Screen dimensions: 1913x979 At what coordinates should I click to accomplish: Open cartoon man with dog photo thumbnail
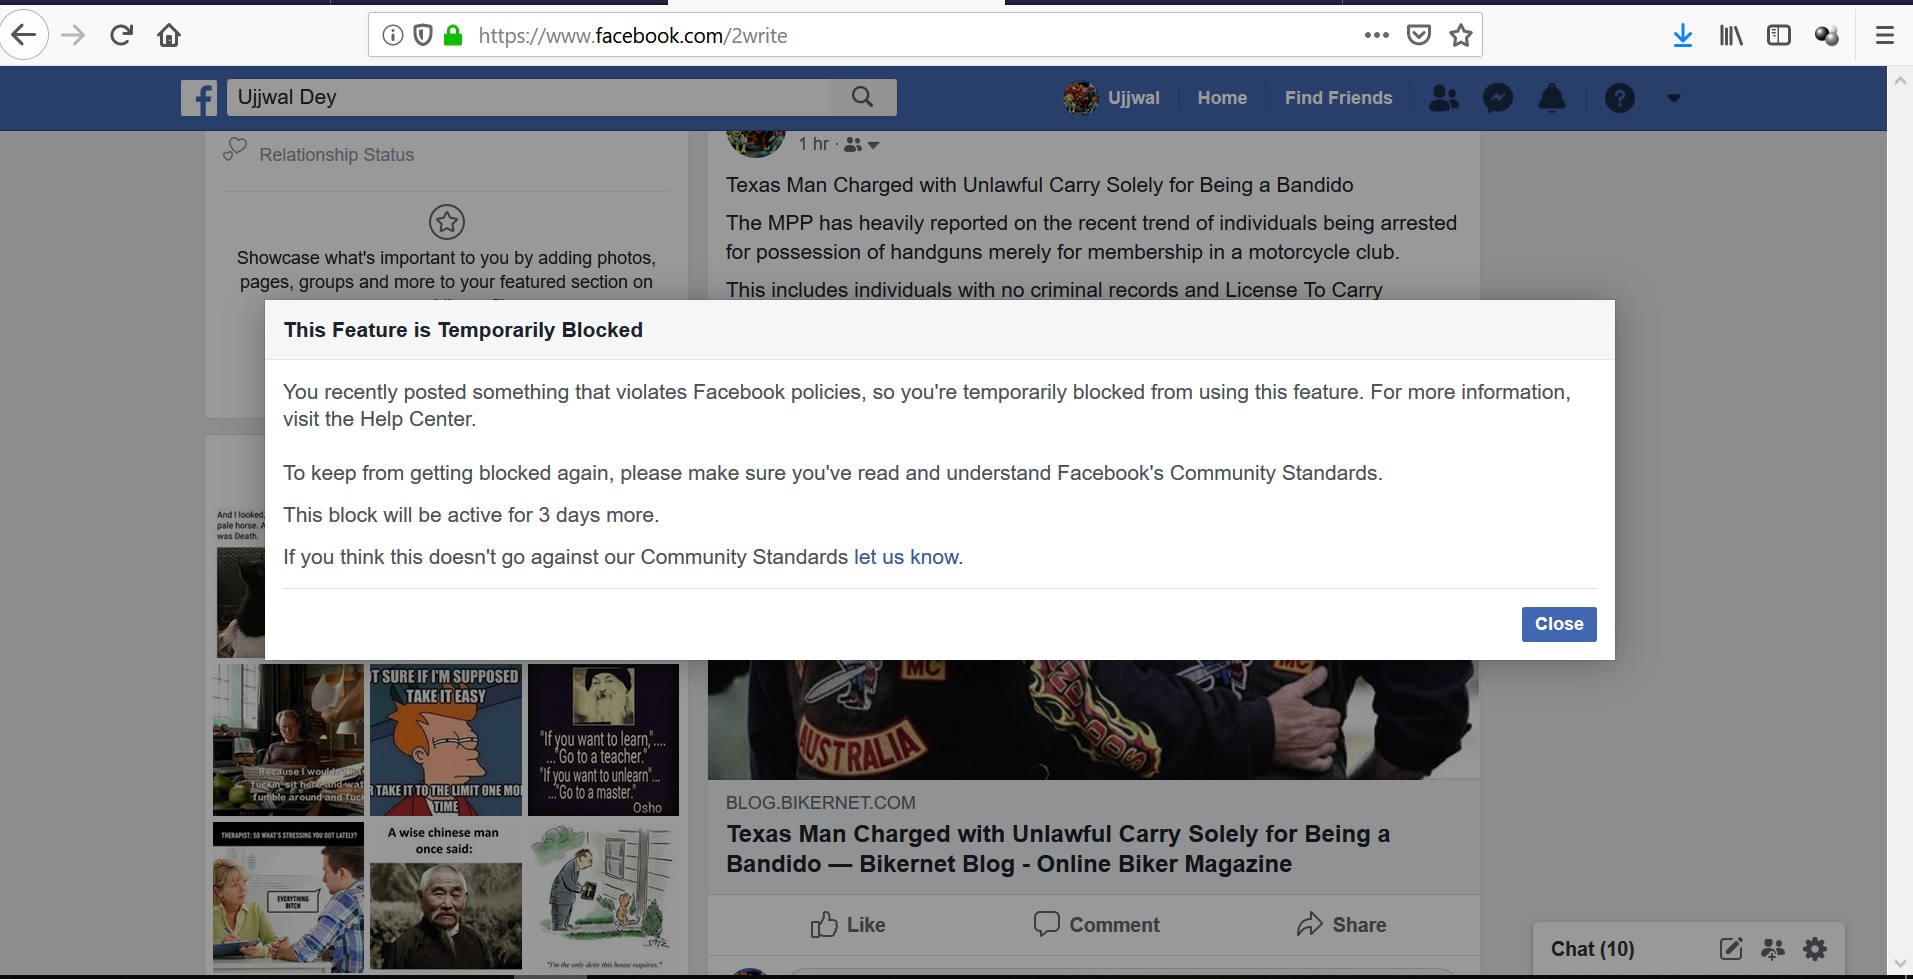coord(603,897)
